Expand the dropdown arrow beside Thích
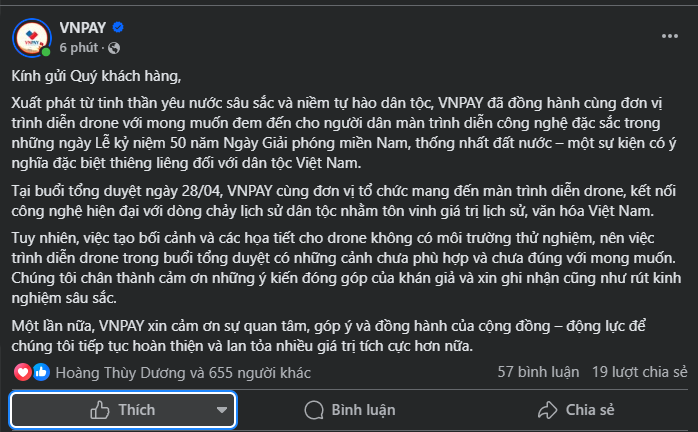 (222, 410)
